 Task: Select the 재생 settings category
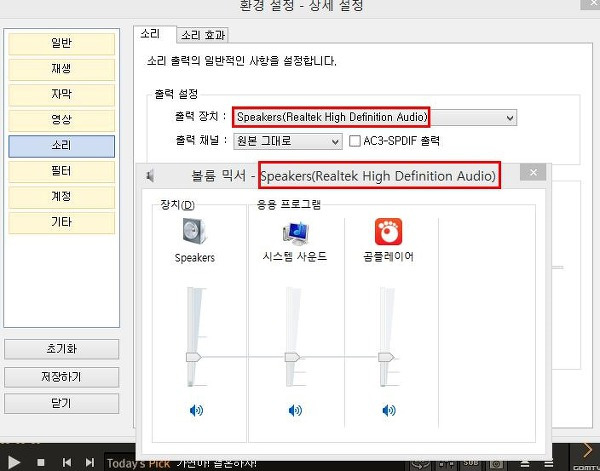click(61, 69)
